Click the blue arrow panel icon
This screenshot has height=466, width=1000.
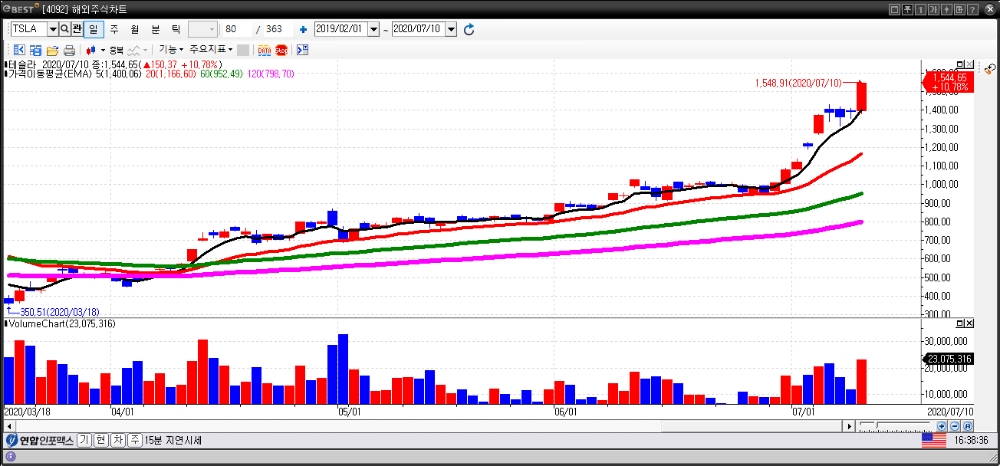[x=303, y=50]
